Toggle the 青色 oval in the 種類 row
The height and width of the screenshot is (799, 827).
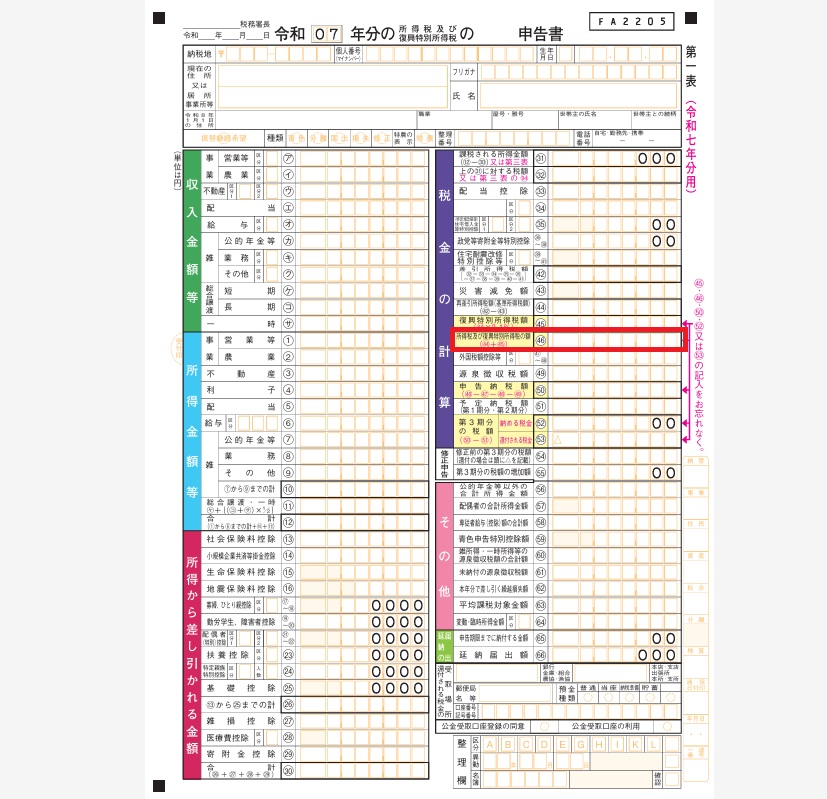(x=297, y=138)
